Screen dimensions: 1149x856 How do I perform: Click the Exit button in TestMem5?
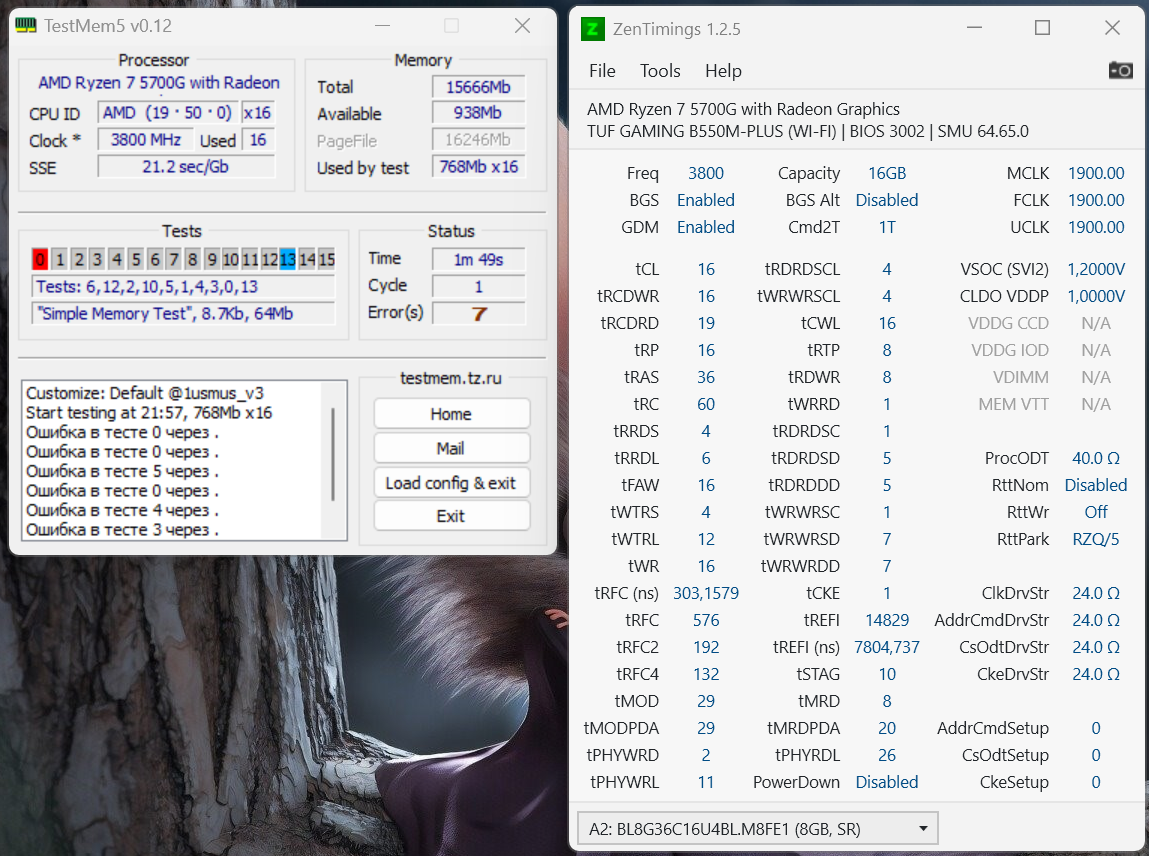point(451,516)
